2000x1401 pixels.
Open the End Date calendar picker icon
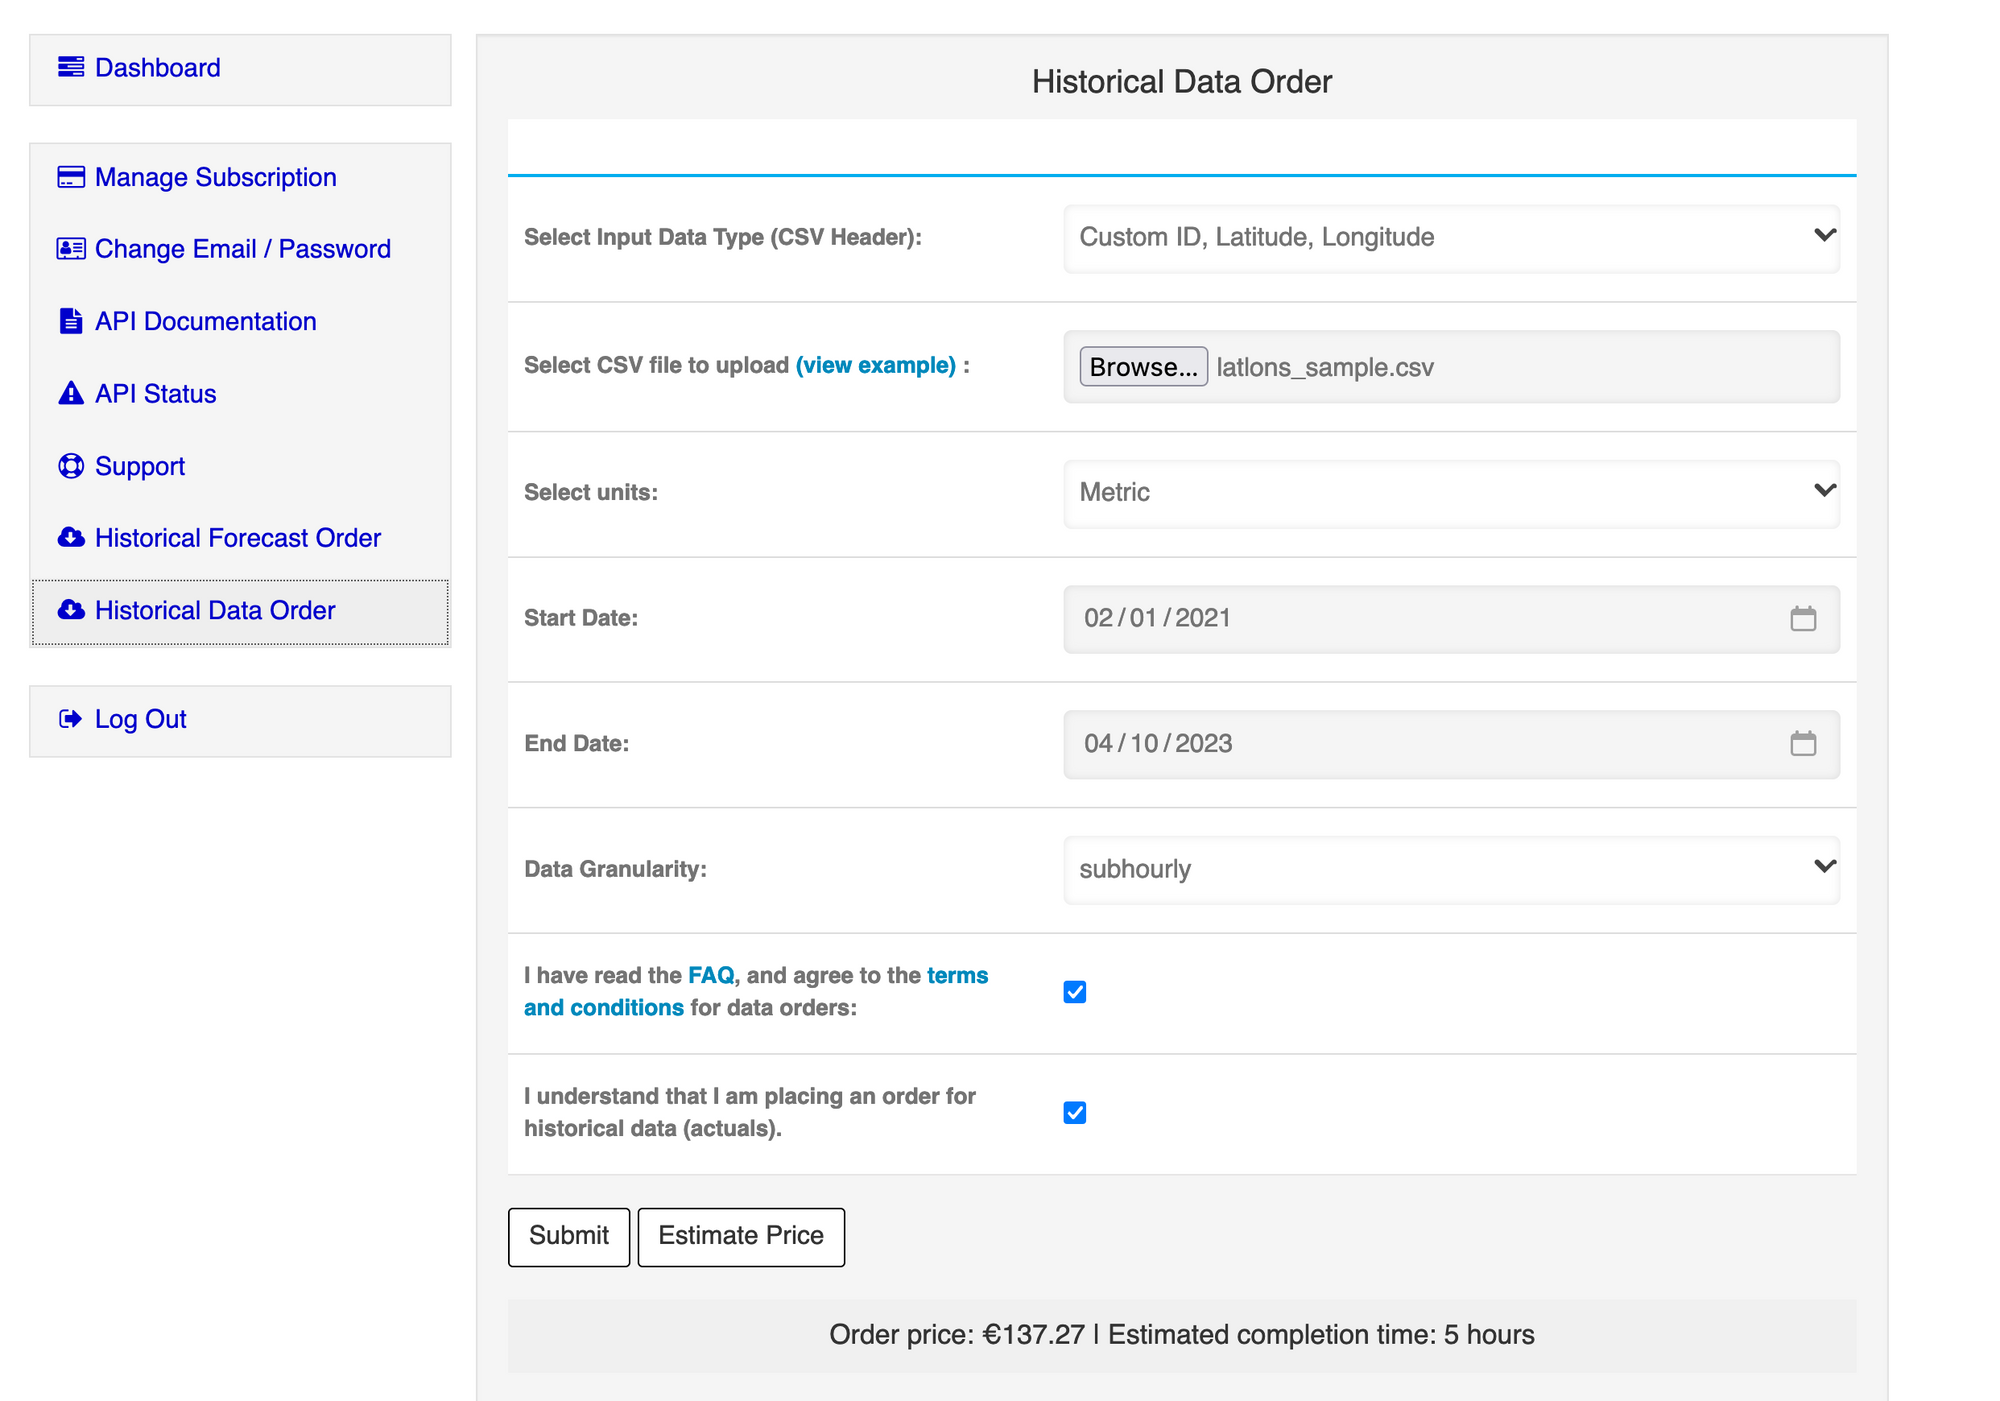[1803, 744]
